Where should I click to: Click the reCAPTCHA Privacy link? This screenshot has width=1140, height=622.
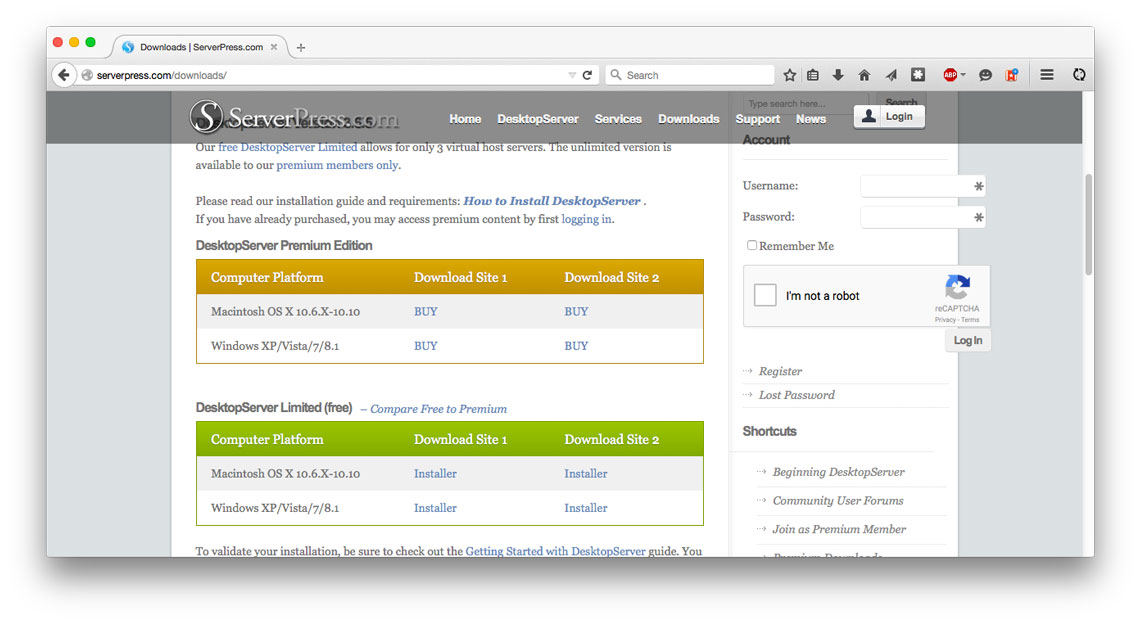[945, 320]
